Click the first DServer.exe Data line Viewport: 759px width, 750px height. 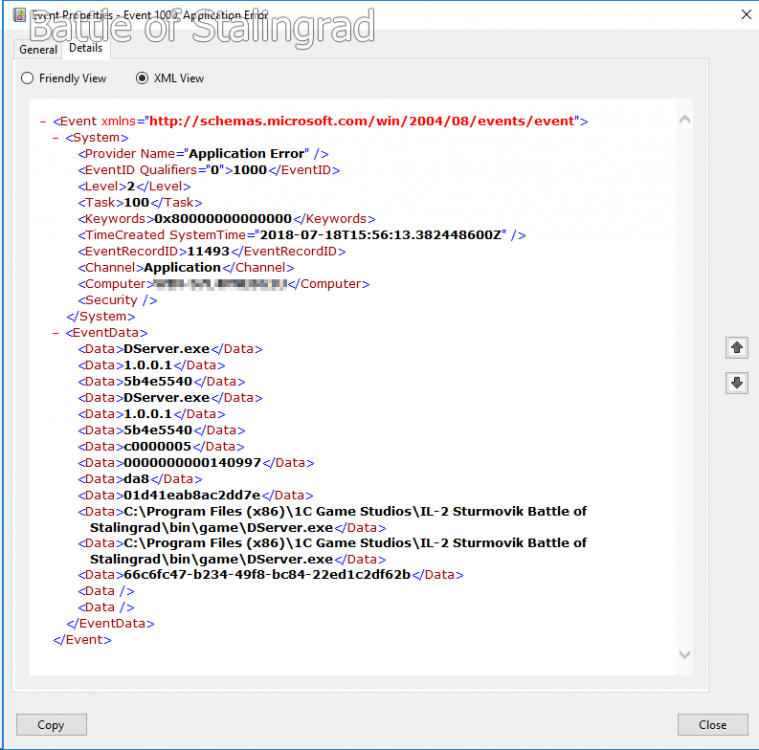coord(170,349)
